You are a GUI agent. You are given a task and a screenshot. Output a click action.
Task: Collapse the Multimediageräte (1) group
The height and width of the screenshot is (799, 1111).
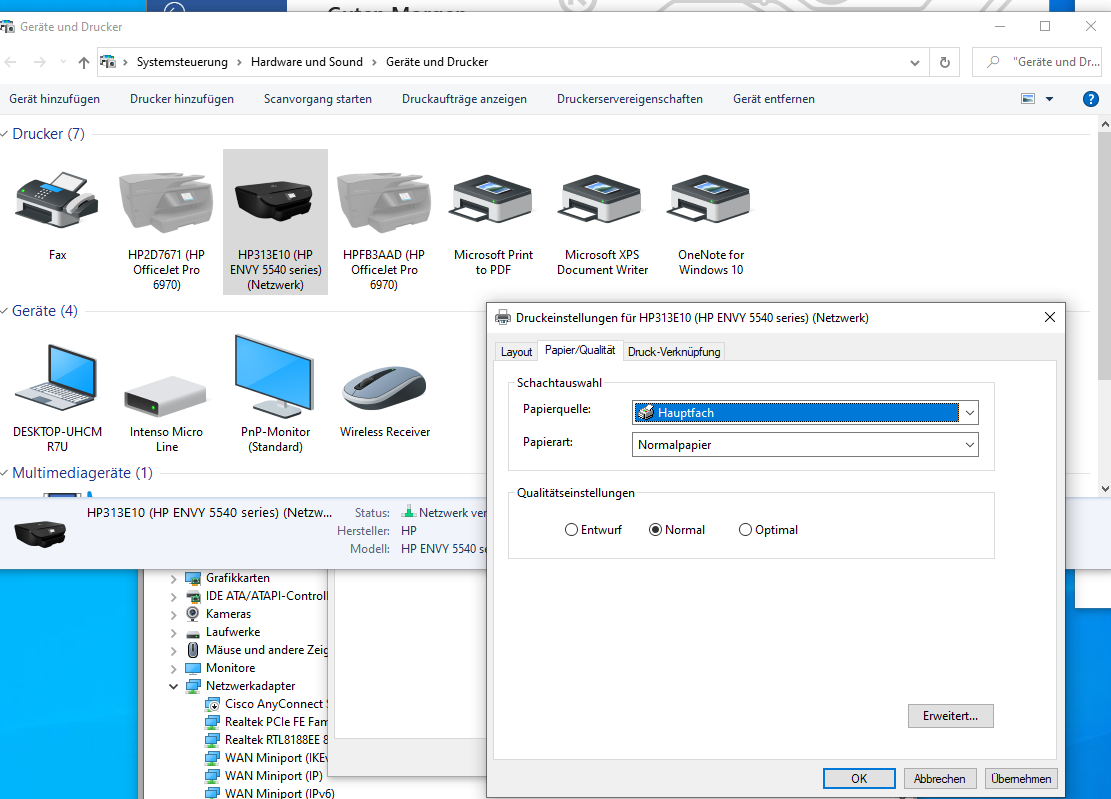4,473
